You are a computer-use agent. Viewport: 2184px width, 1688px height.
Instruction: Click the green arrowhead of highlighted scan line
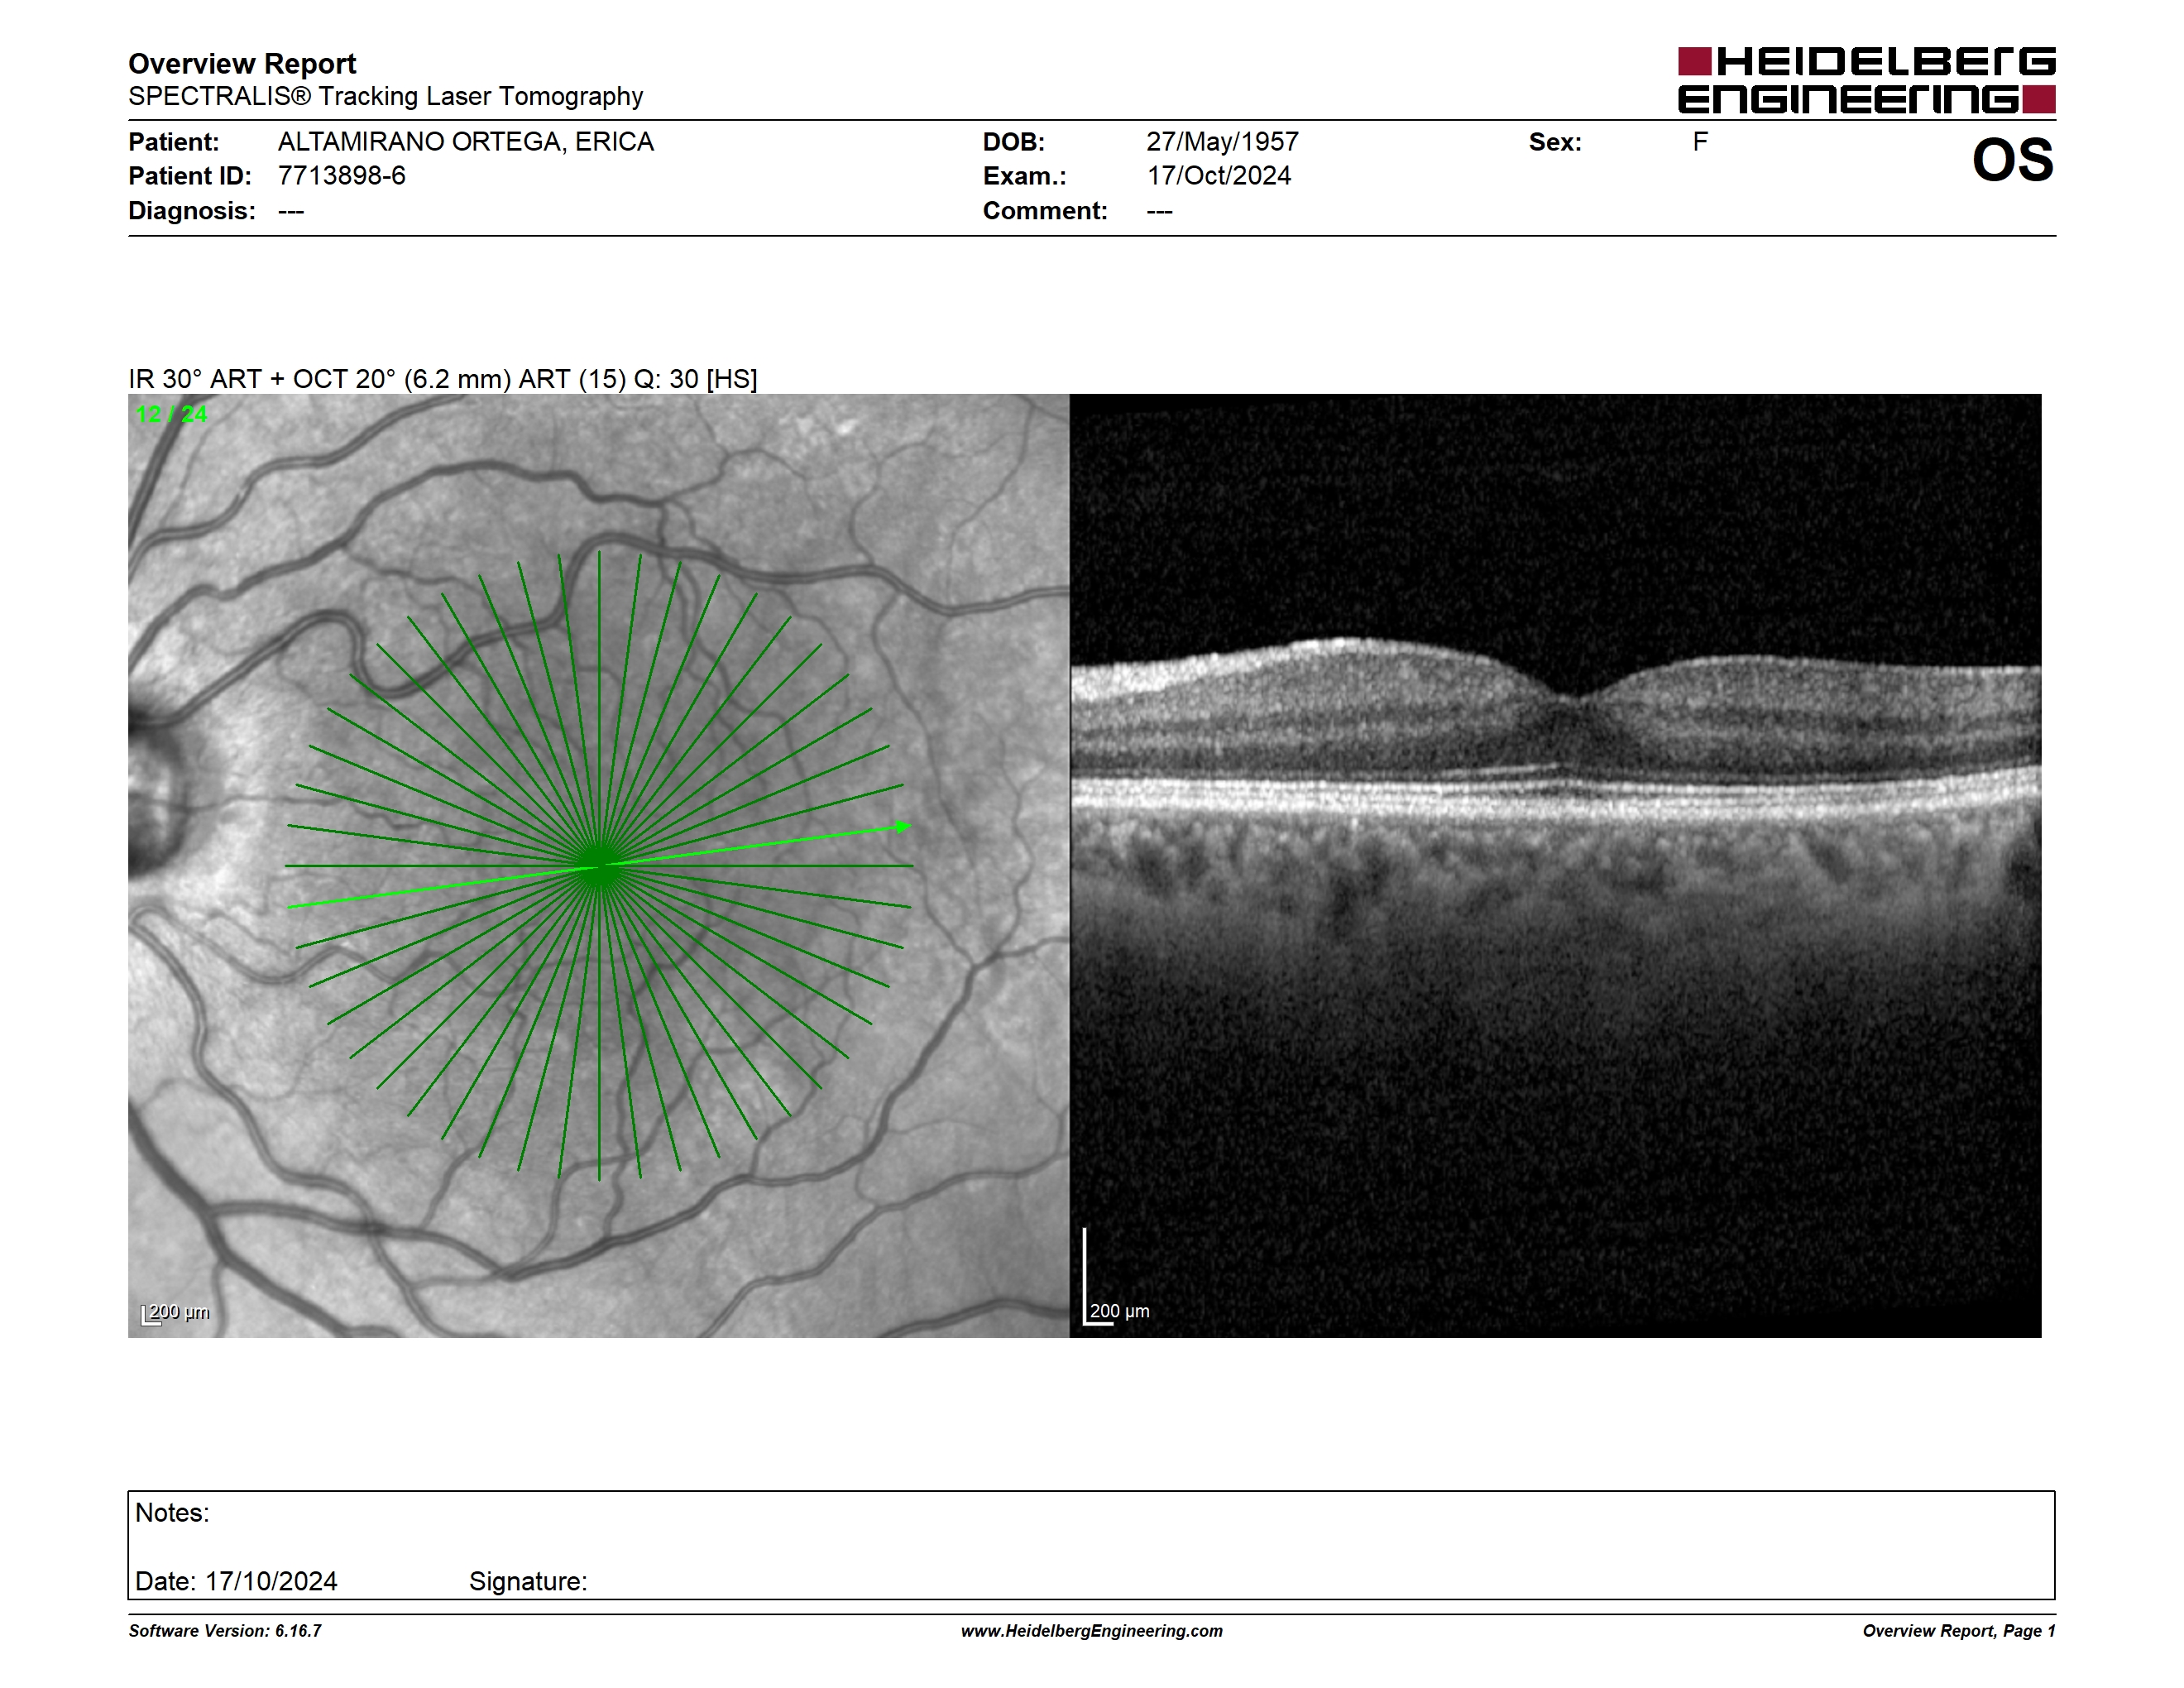coord(904,826)
